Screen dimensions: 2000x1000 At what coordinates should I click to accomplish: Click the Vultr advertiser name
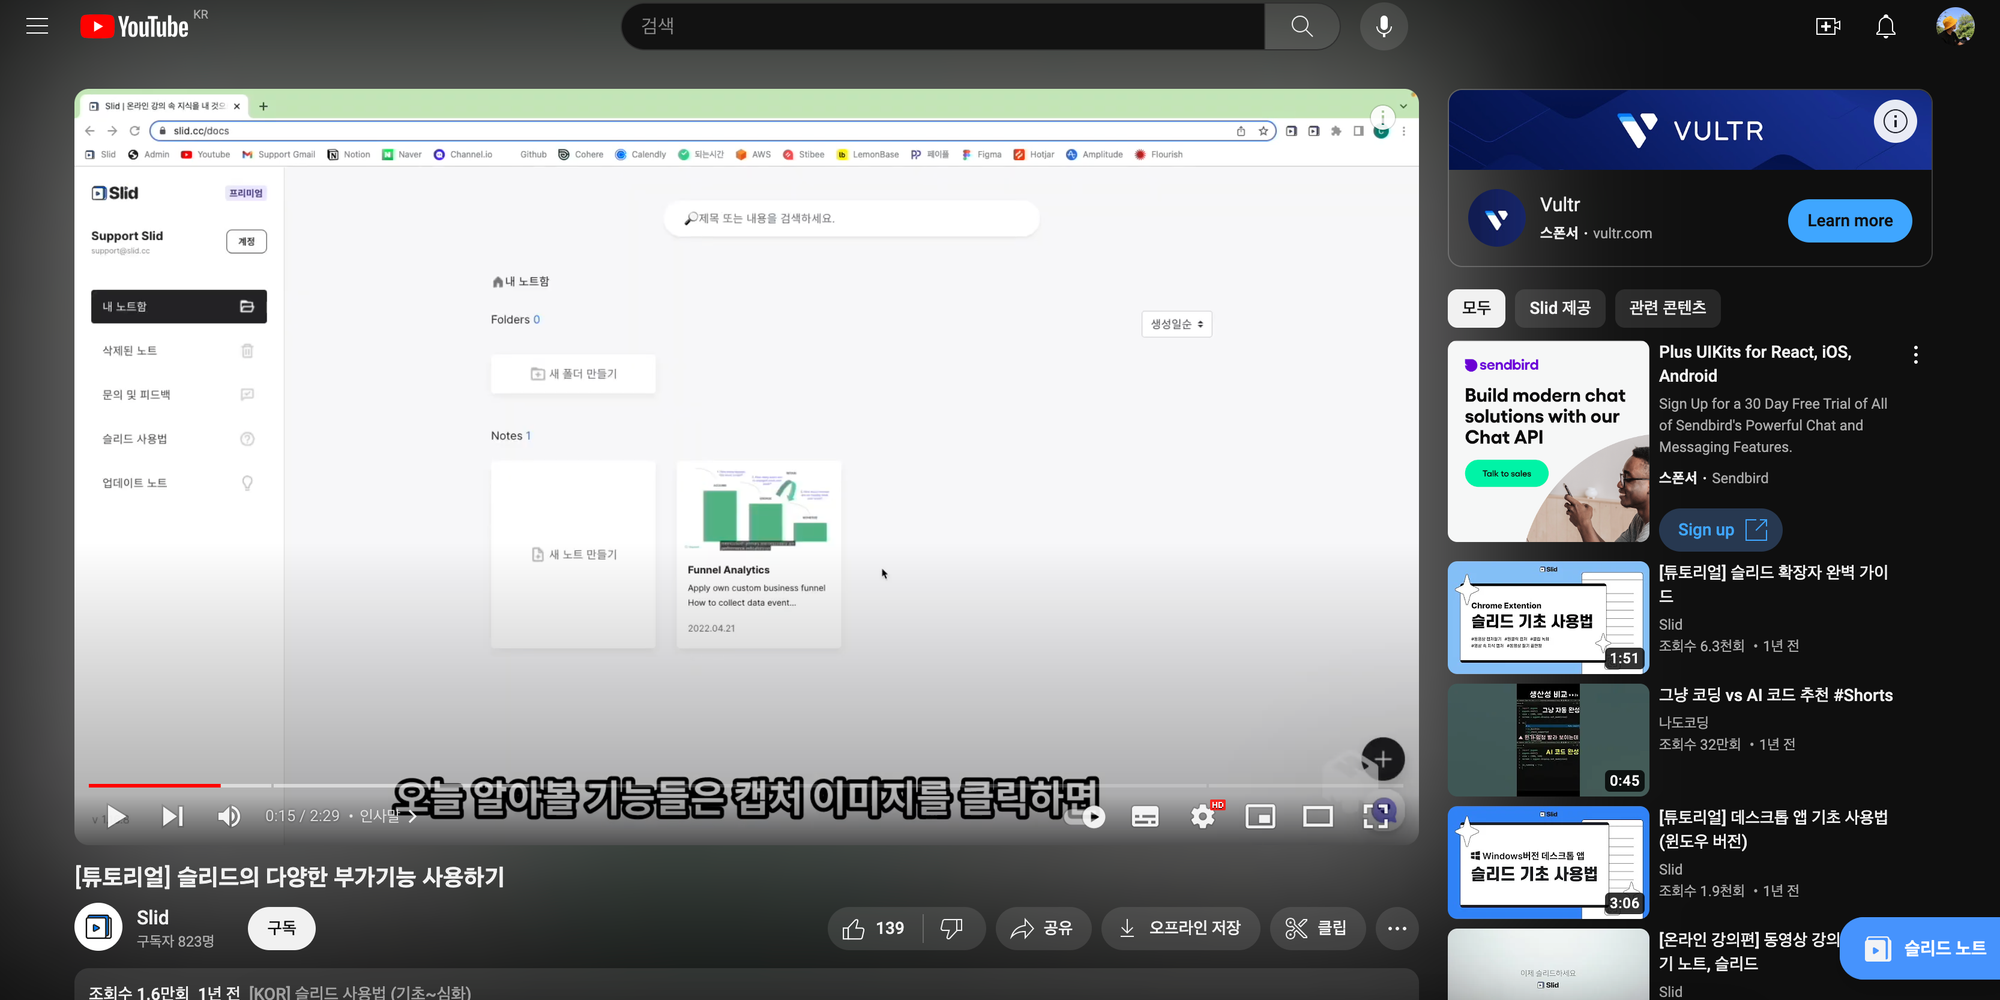tap(1559, 204)
